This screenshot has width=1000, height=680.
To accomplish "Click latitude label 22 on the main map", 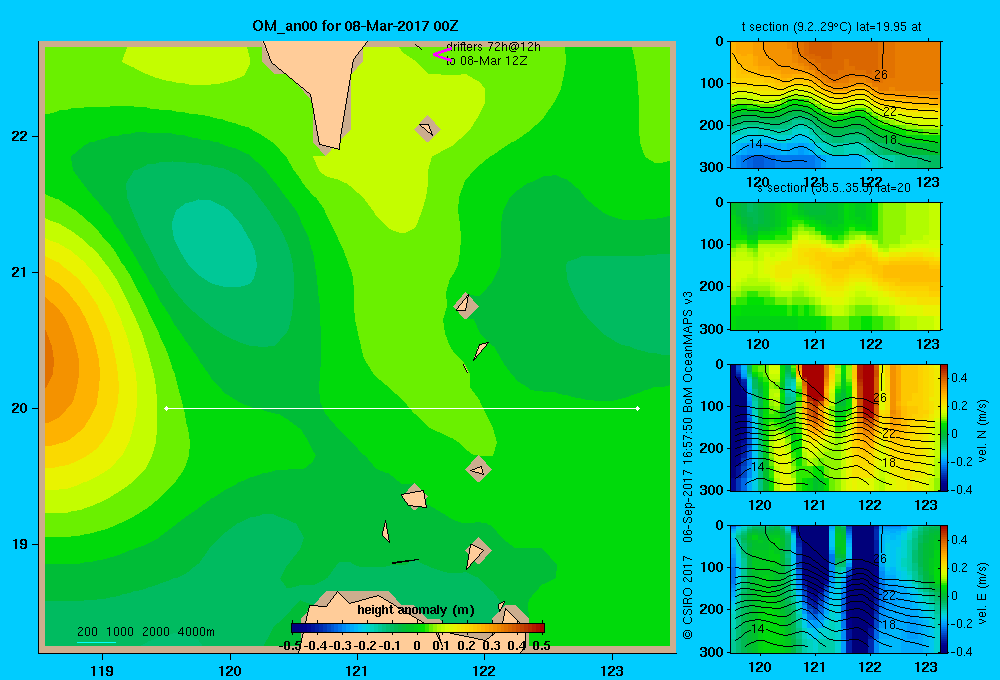I will [x=20, y=136].
